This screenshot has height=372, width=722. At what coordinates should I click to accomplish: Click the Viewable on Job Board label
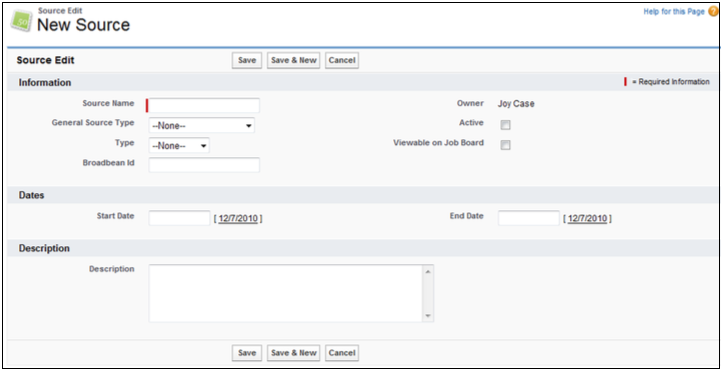tap(438, 143)
